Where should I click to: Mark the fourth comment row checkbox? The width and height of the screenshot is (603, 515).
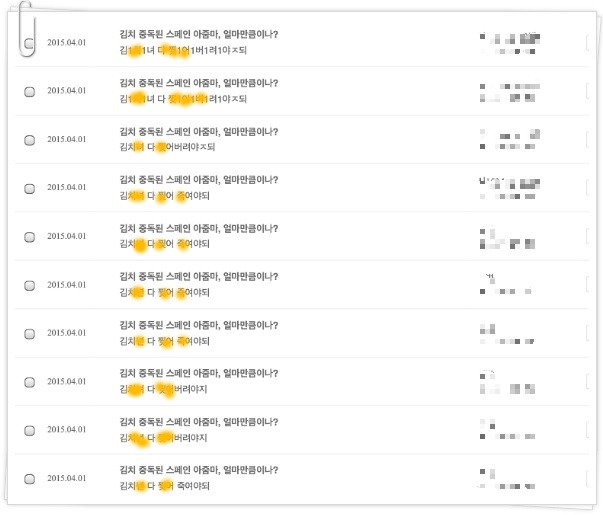click(x=30, y=188)
